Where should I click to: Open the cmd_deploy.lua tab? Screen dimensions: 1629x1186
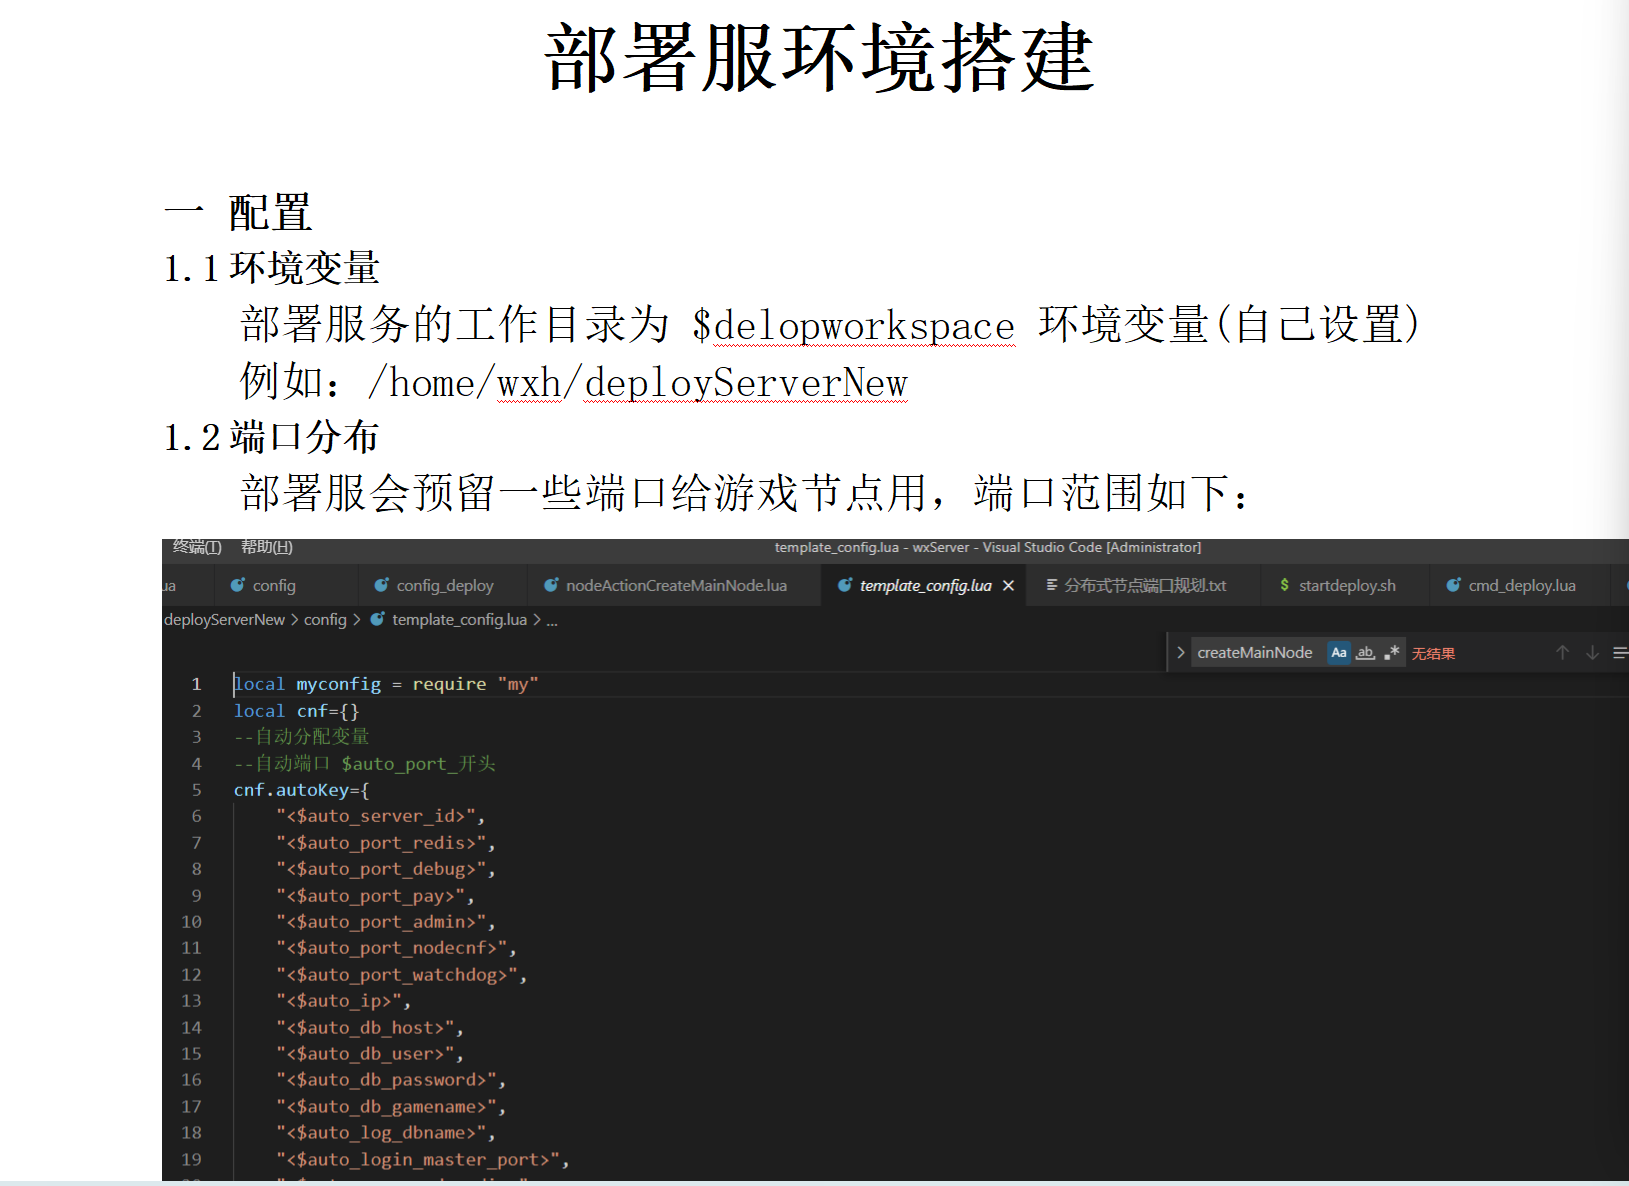1522,585
